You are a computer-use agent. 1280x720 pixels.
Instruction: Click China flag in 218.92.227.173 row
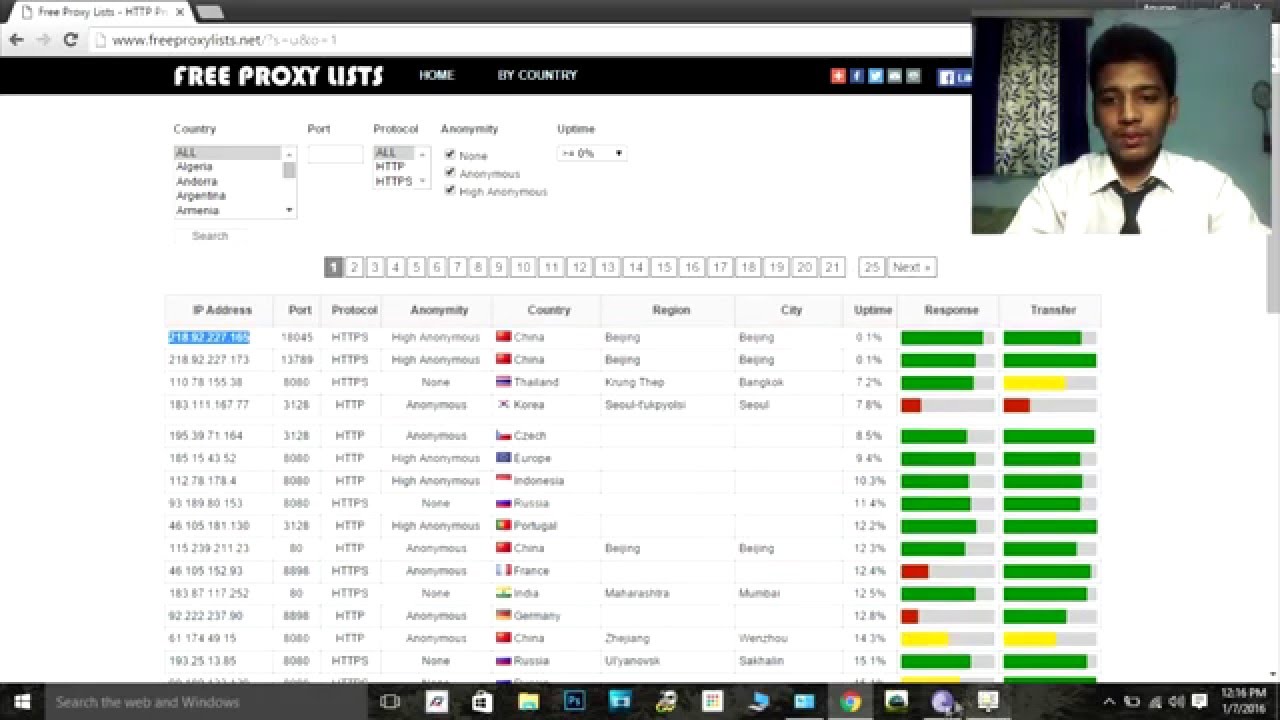pos(503,359)
